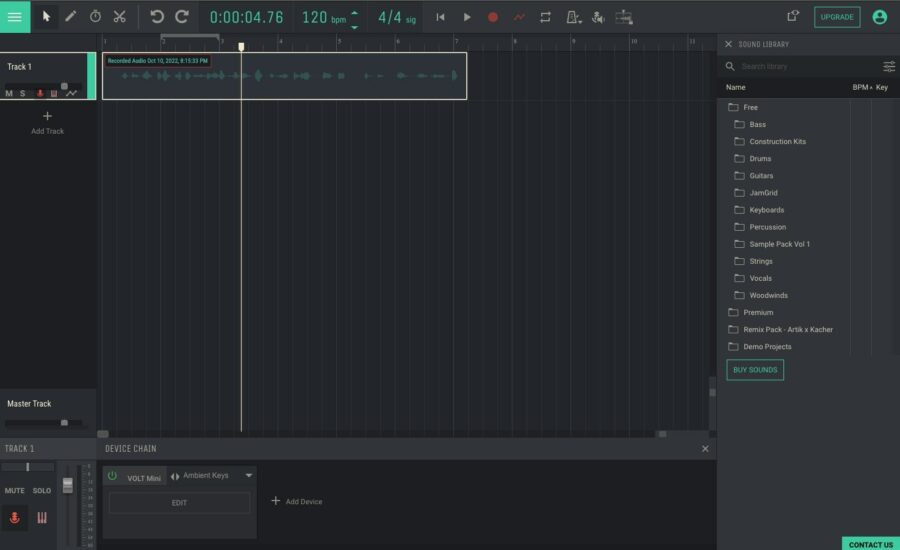The height and width of the screenshot is (550, 900).
Task: Click the MUTE button in the Track 1 panel
Action: (x=15, y=490)
